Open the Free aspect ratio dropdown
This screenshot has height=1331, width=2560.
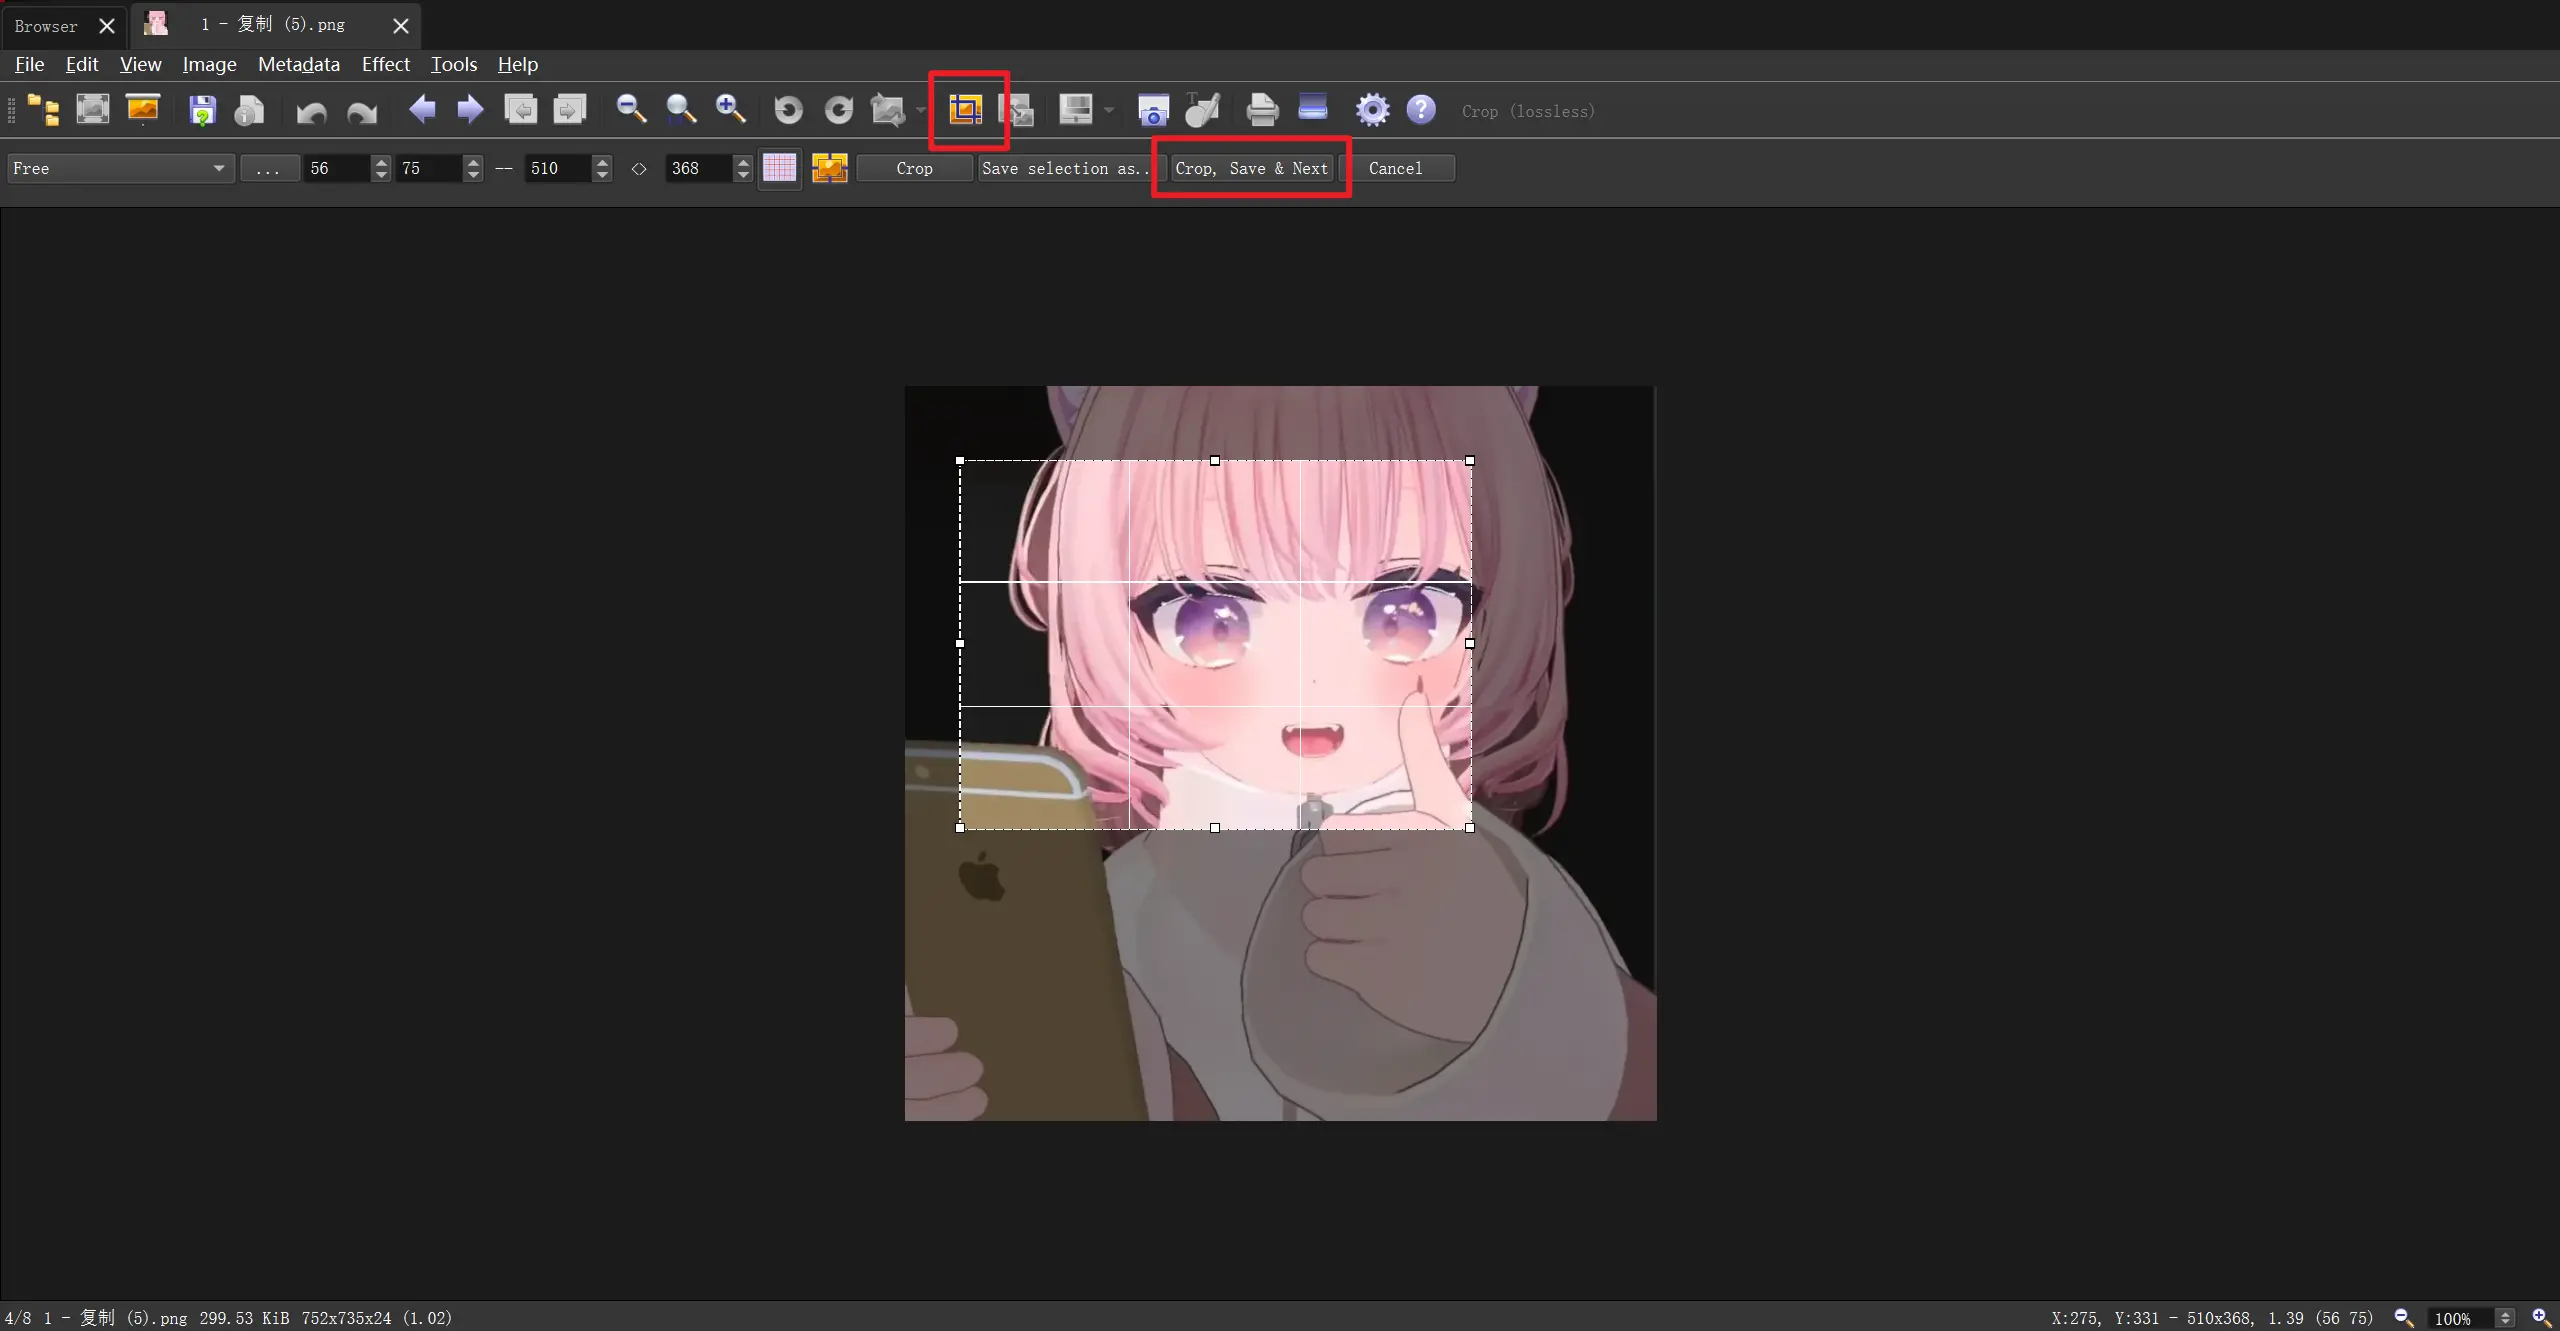pos(120,168)
